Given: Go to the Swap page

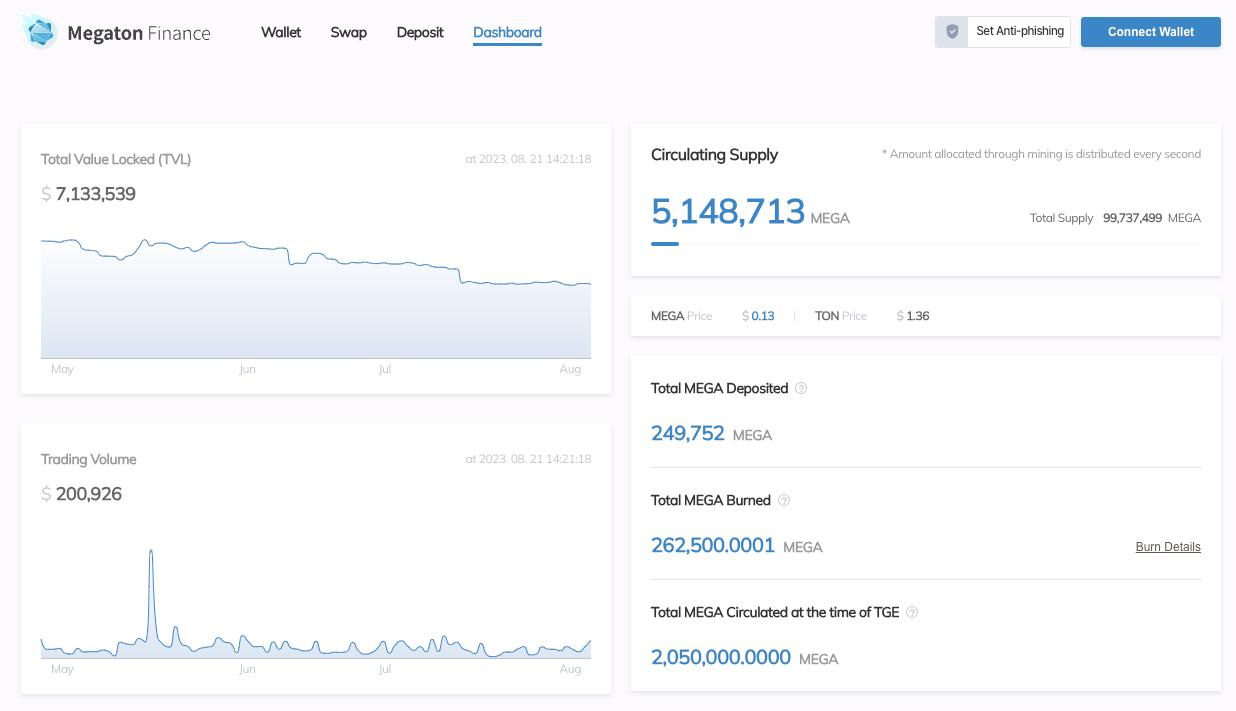Looking at the screenshot, I should coord(348,32).
